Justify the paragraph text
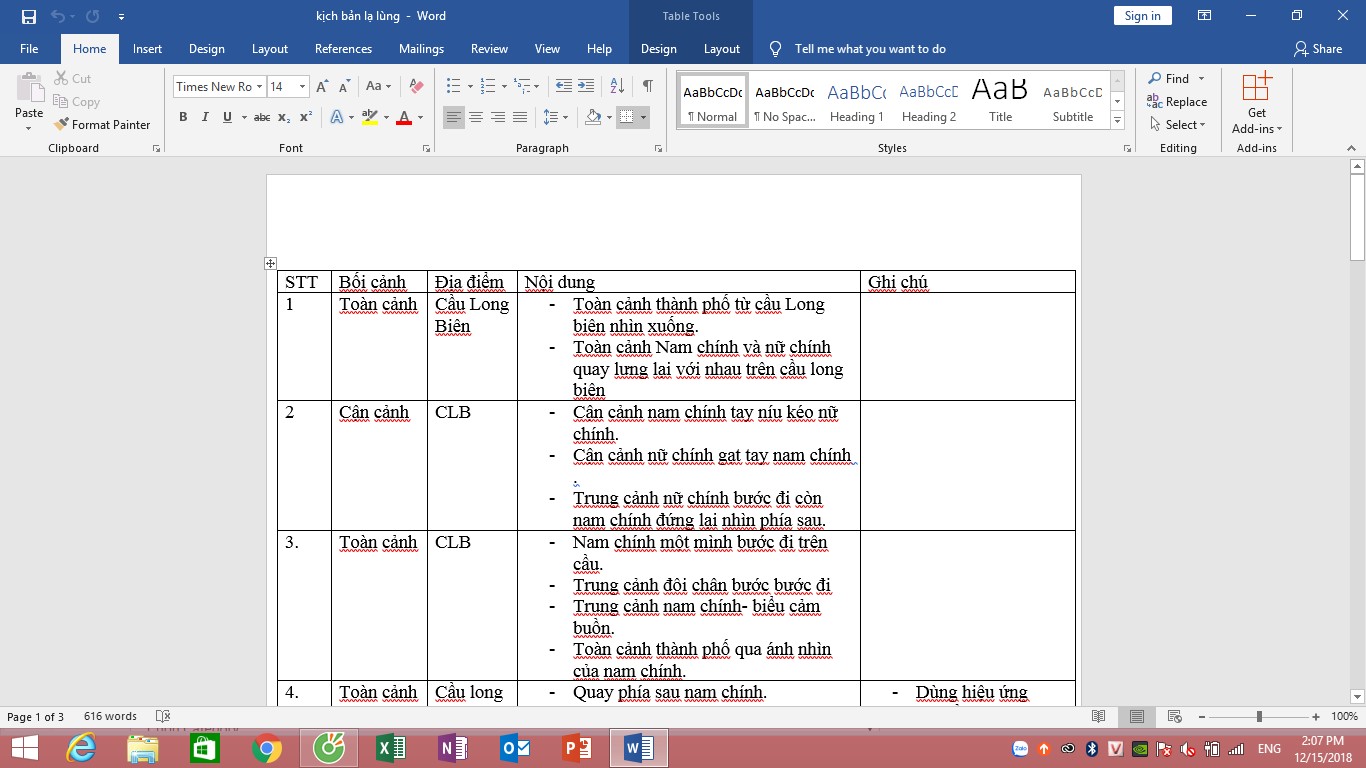 tap(520, 117)
